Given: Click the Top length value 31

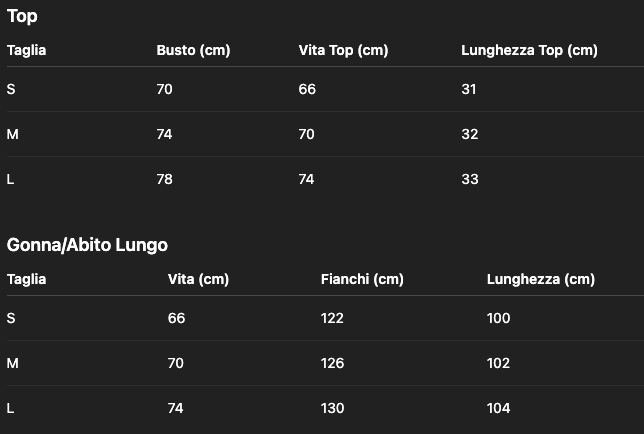Looking at the screenshot, I should 469,89.
